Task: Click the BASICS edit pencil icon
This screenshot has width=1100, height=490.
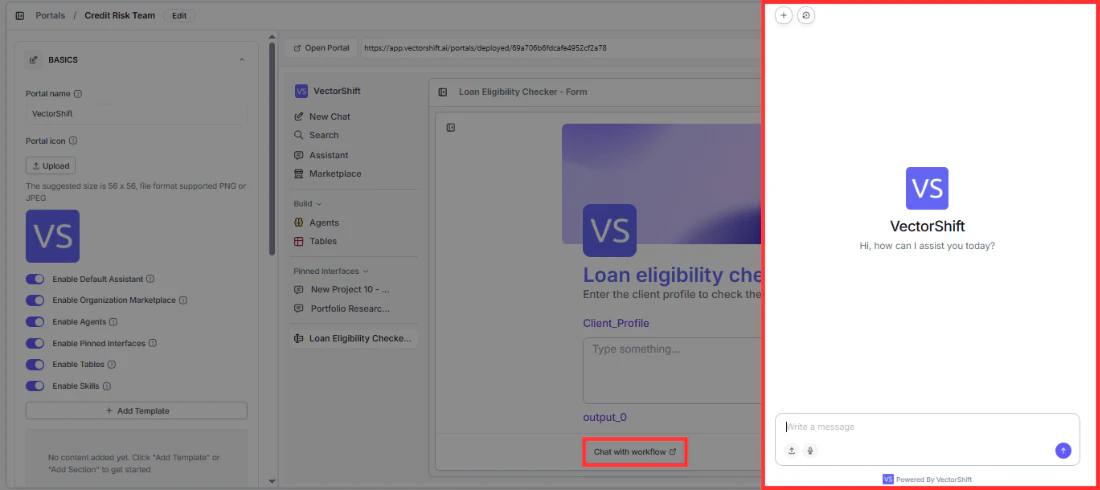Action: 34,60
